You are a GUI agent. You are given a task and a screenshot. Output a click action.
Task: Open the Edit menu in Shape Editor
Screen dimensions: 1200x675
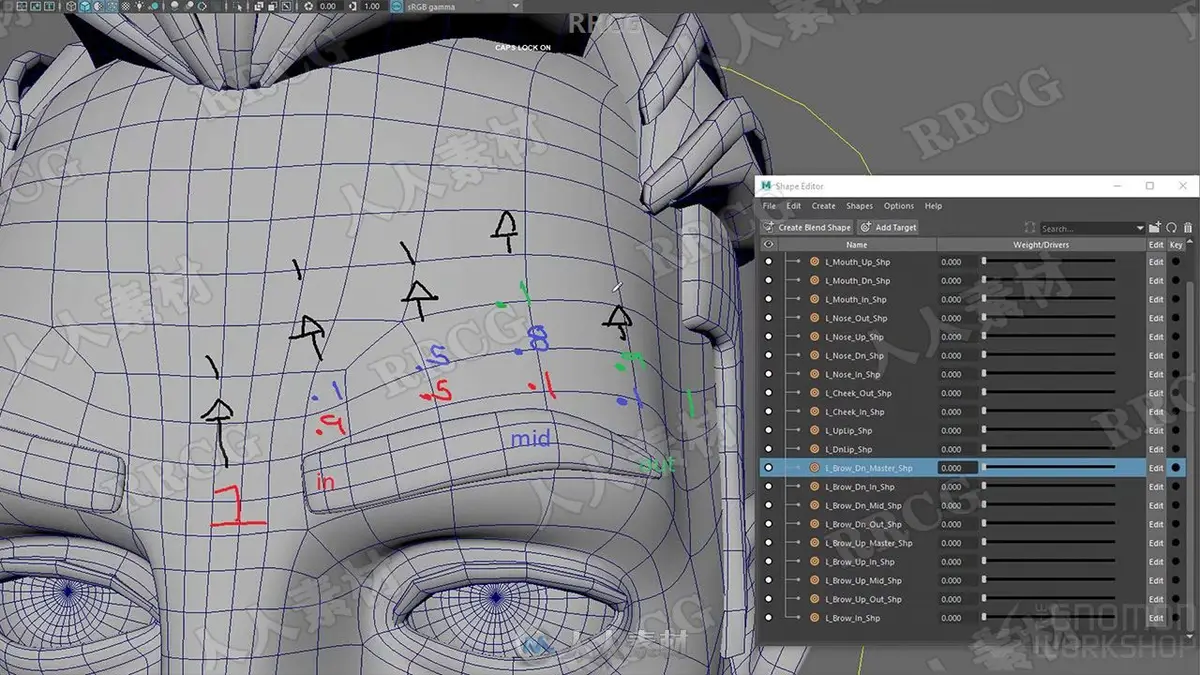(793, 206)
